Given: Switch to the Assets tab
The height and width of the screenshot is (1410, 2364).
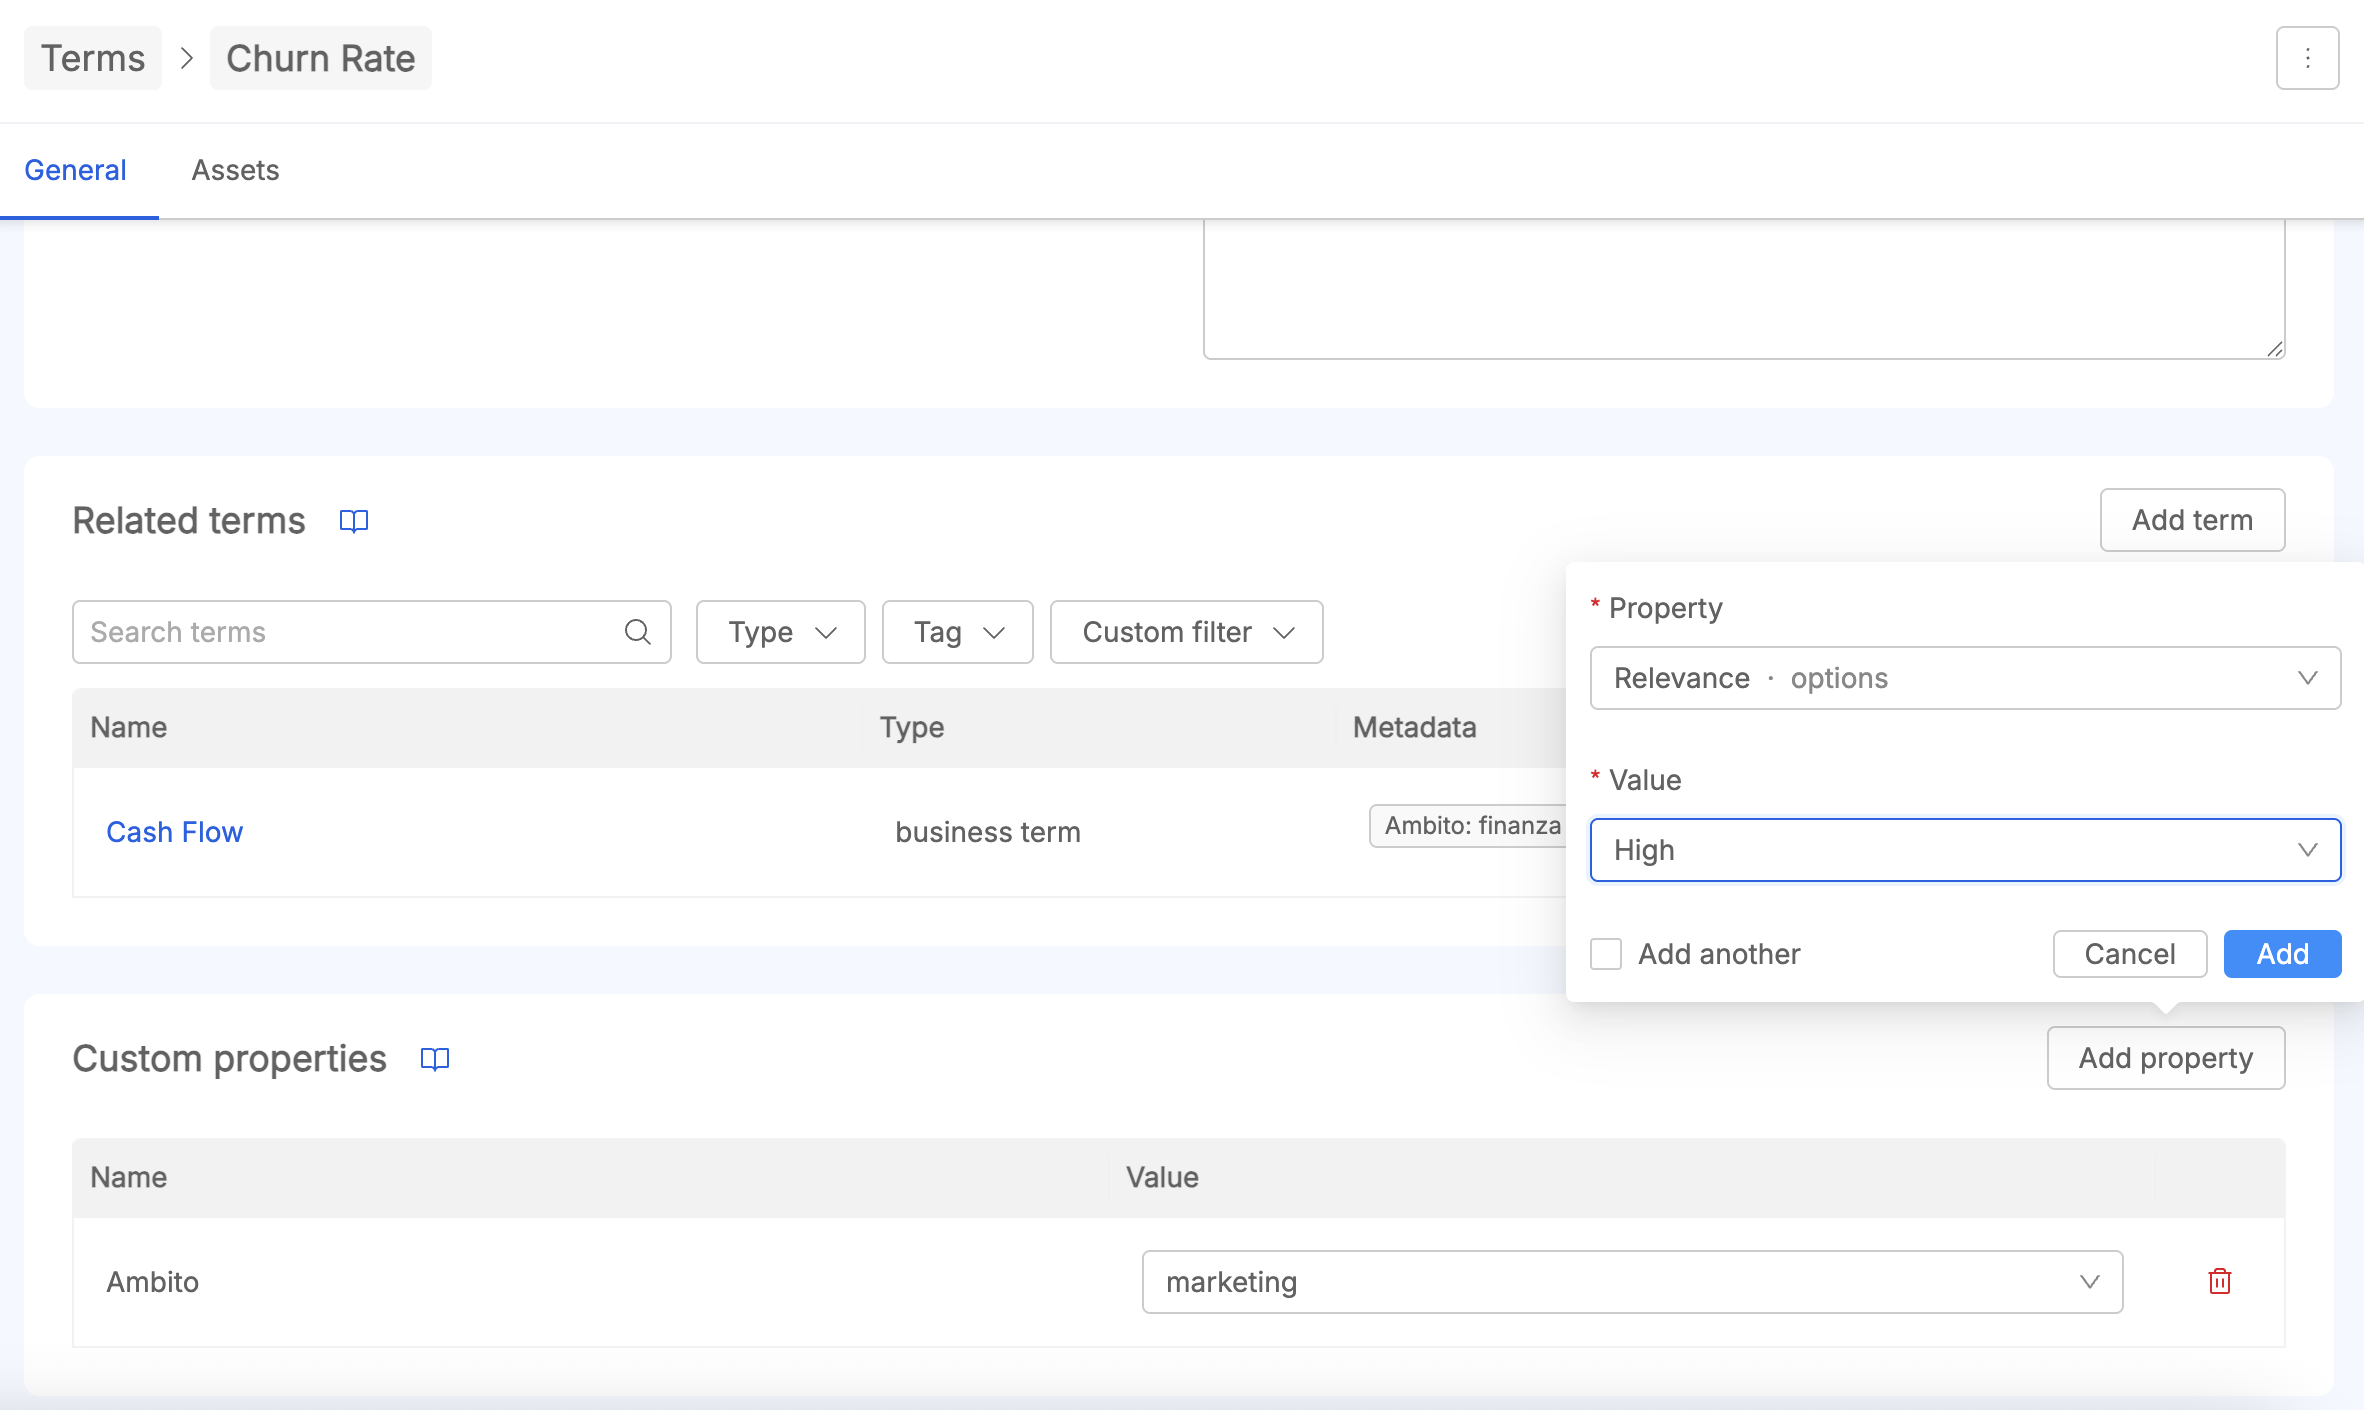Looking at the screenshot, I should point(235,170).
